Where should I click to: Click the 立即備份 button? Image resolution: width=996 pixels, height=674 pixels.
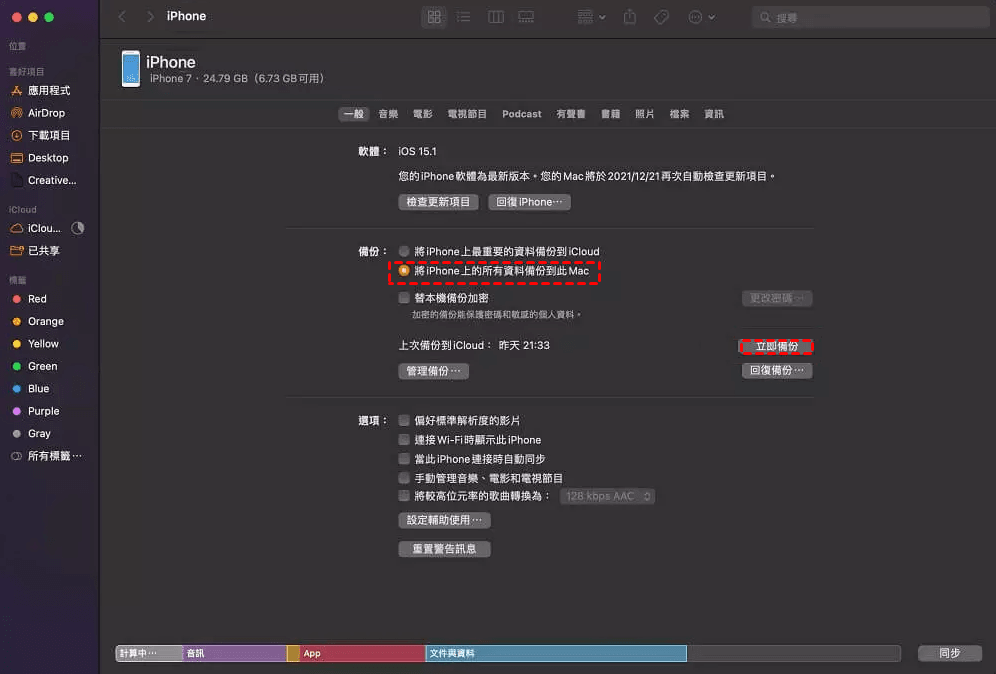click(776, 346)
